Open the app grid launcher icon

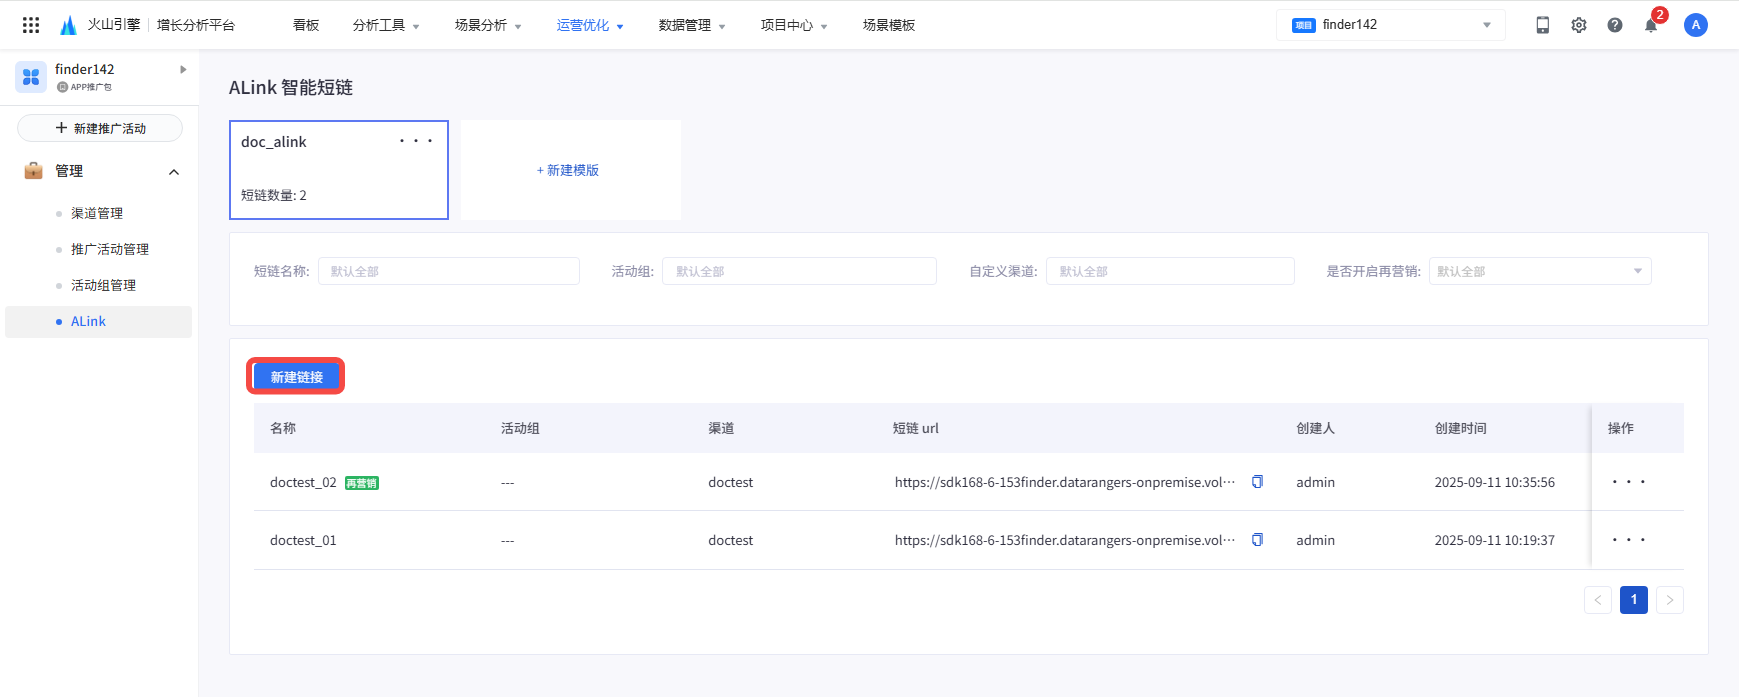pos(31,25)
